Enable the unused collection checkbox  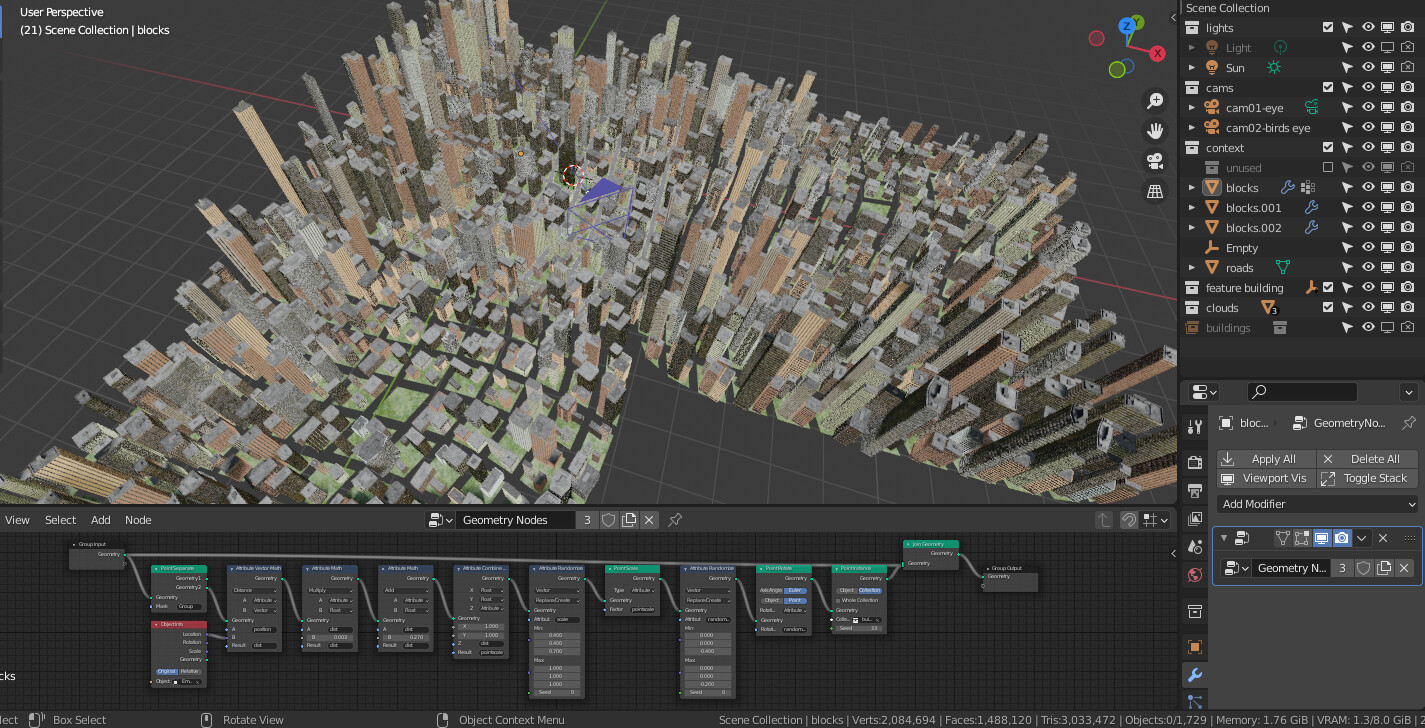pos(1328,168)
